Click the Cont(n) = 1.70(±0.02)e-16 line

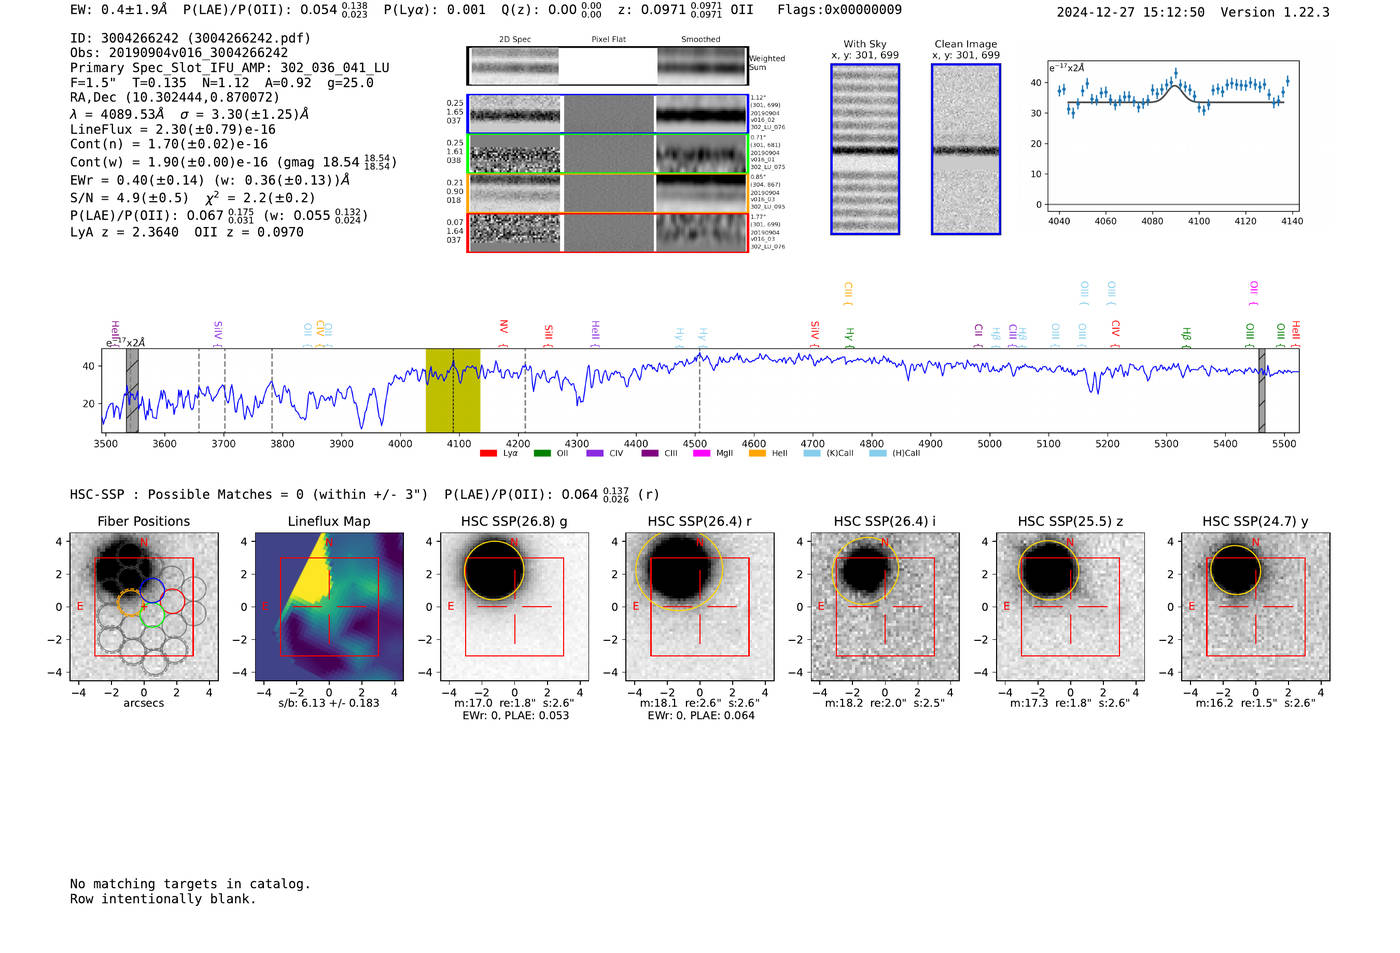[x=169, y=144]
